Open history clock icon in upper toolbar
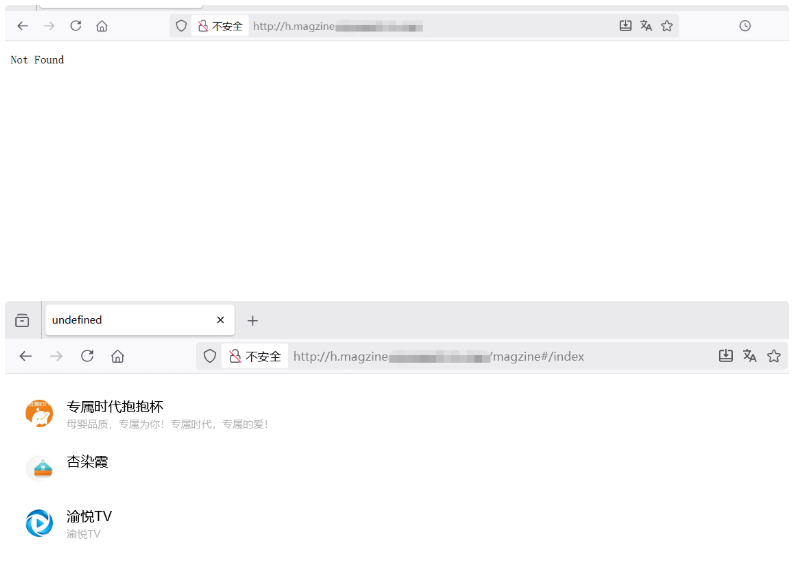Screen dimensions: 792x587 click(x=745, y=26)
